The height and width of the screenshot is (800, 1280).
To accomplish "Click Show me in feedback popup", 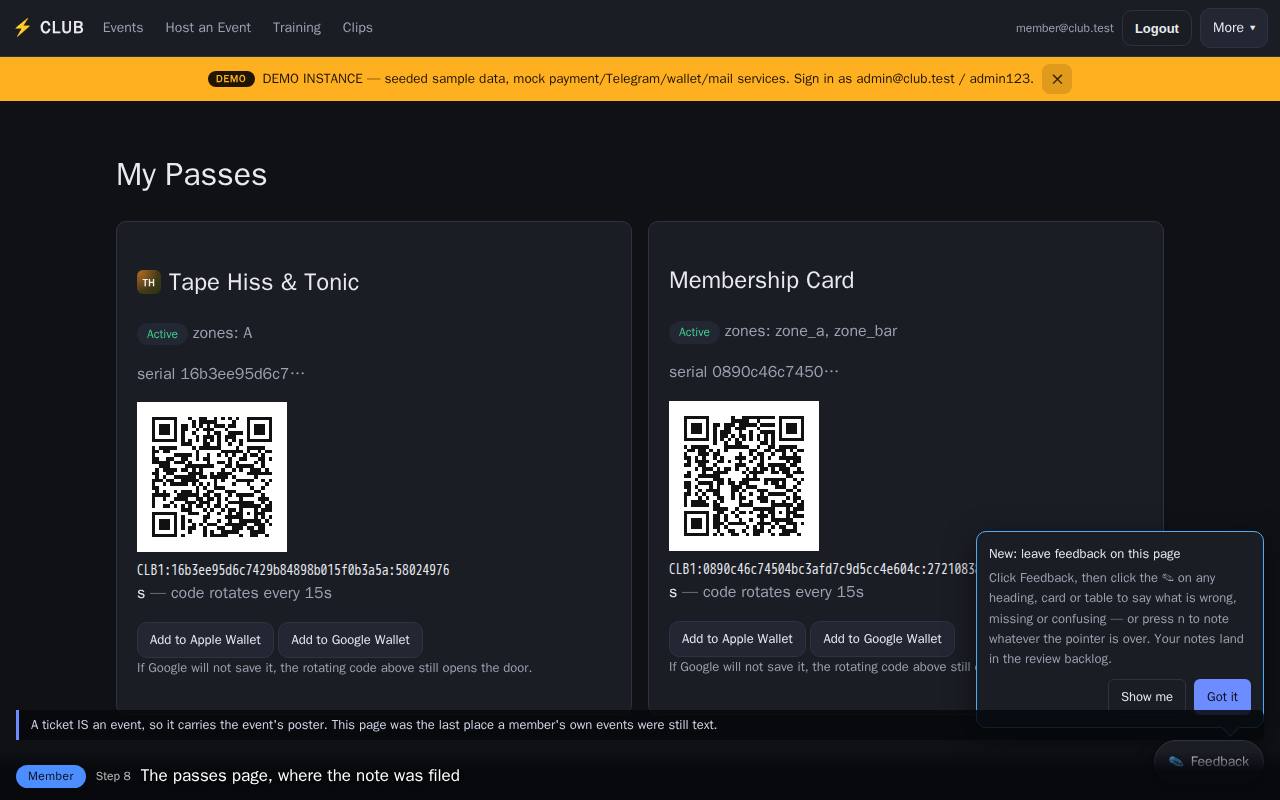I will click(x=1147, y=697).
